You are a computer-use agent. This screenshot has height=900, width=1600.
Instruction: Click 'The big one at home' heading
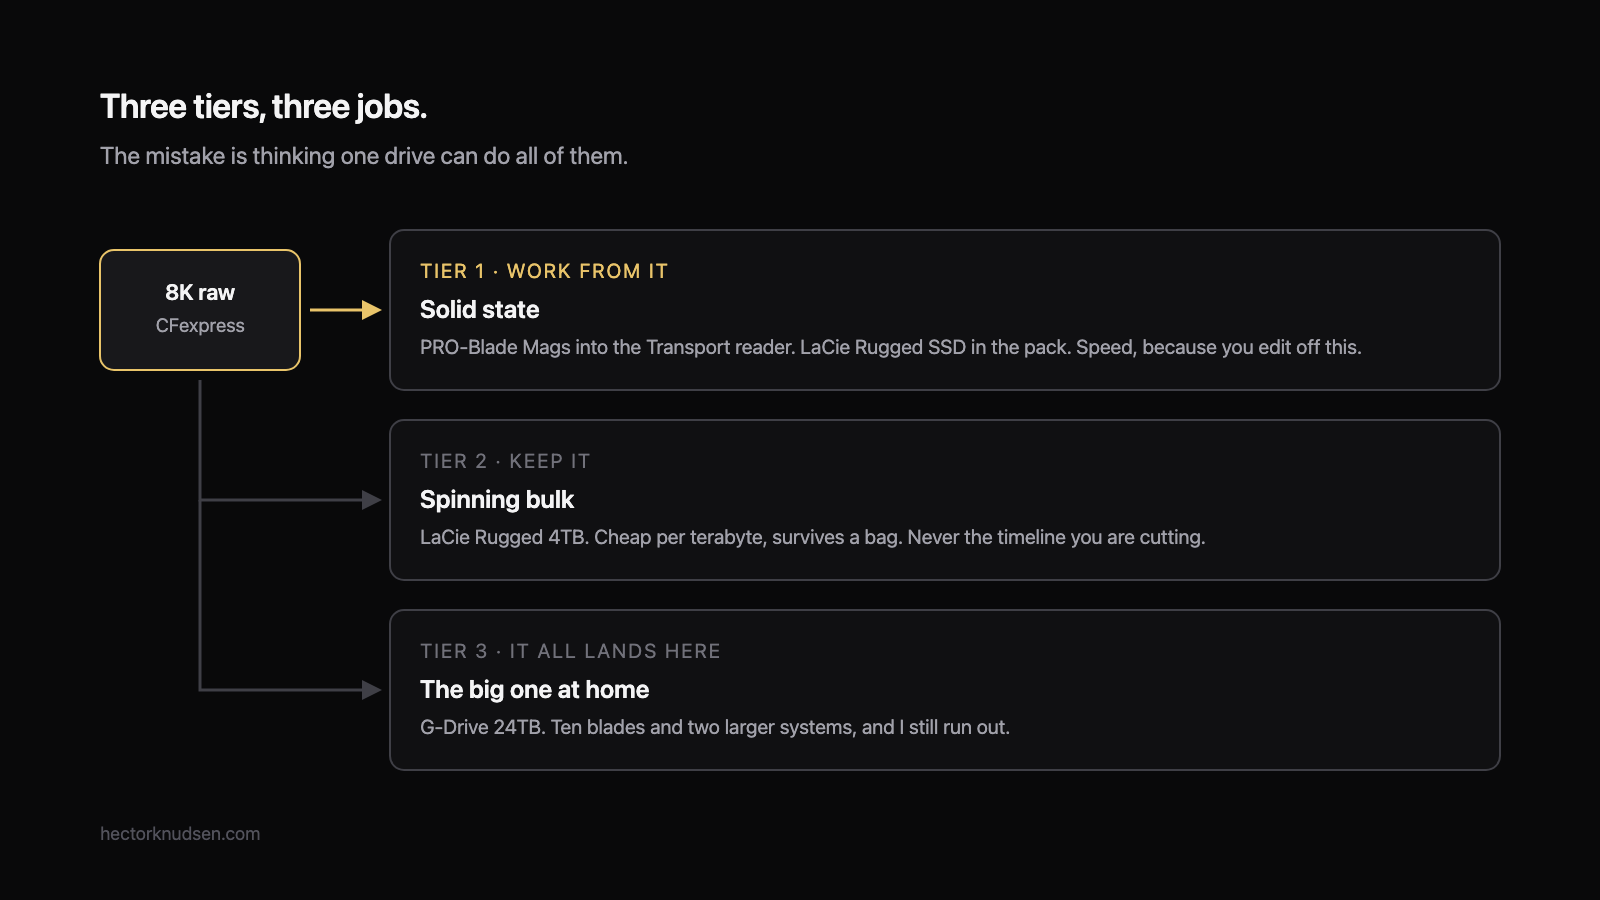pos(535,690)
